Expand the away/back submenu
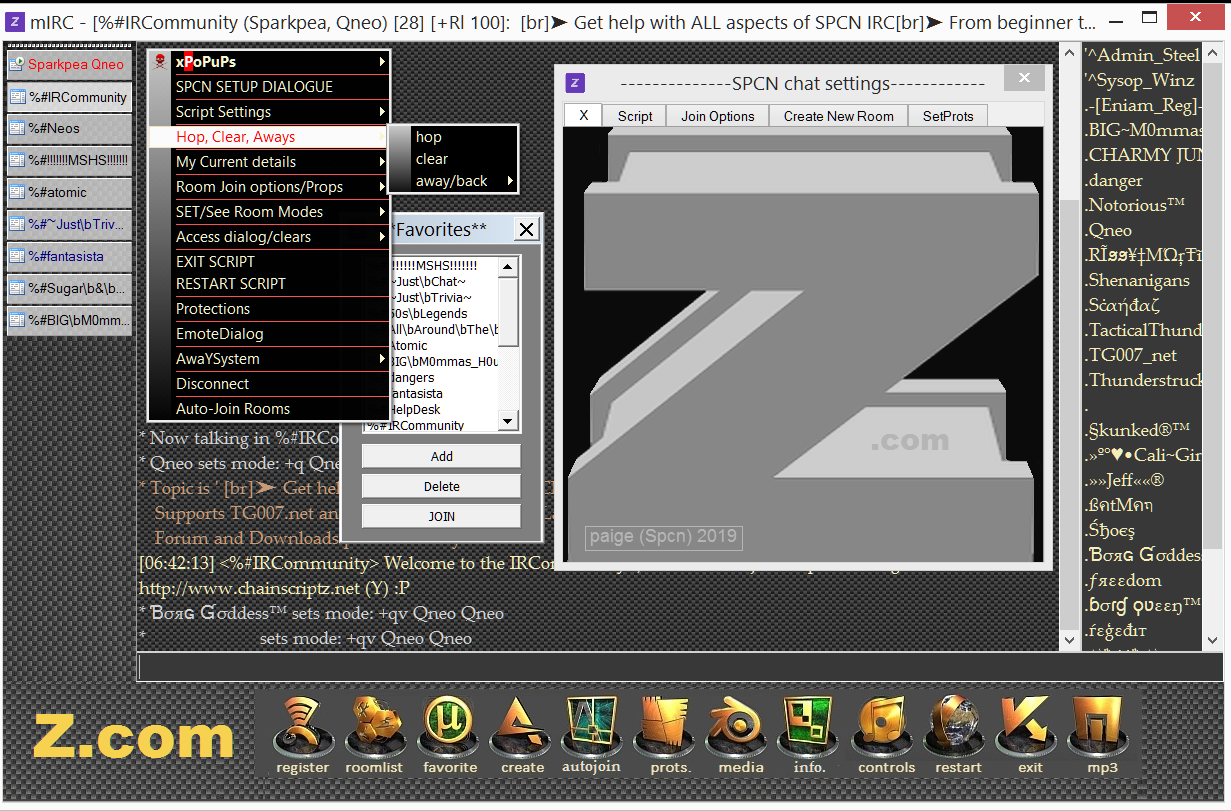This screenshot has height=811, width=1231. [x=452, y=181]
